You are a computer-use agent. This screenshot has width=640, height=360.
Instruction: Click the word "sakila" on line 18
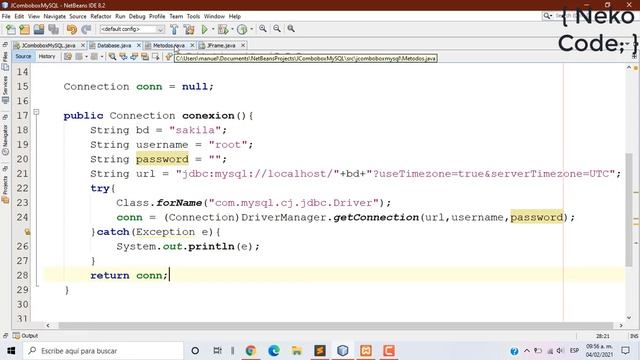(195, 130)
